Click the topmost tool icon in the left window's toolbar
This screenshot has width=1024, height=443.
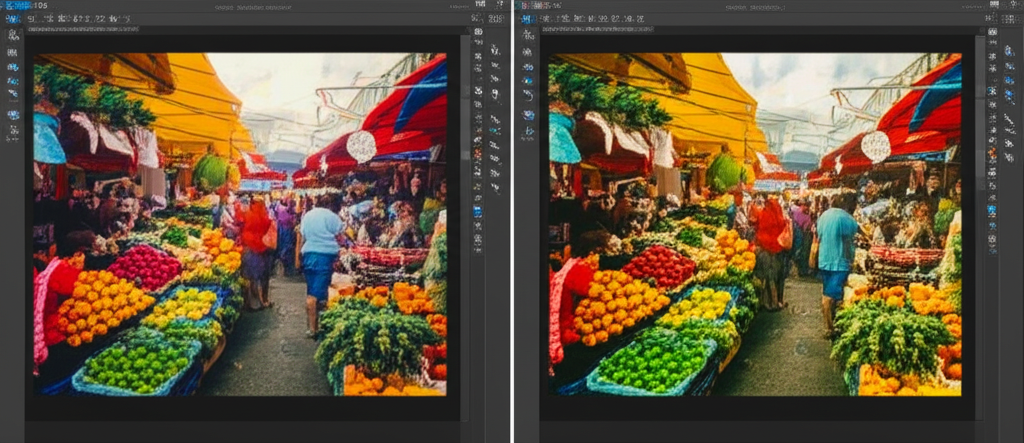(x=13, y=34)
